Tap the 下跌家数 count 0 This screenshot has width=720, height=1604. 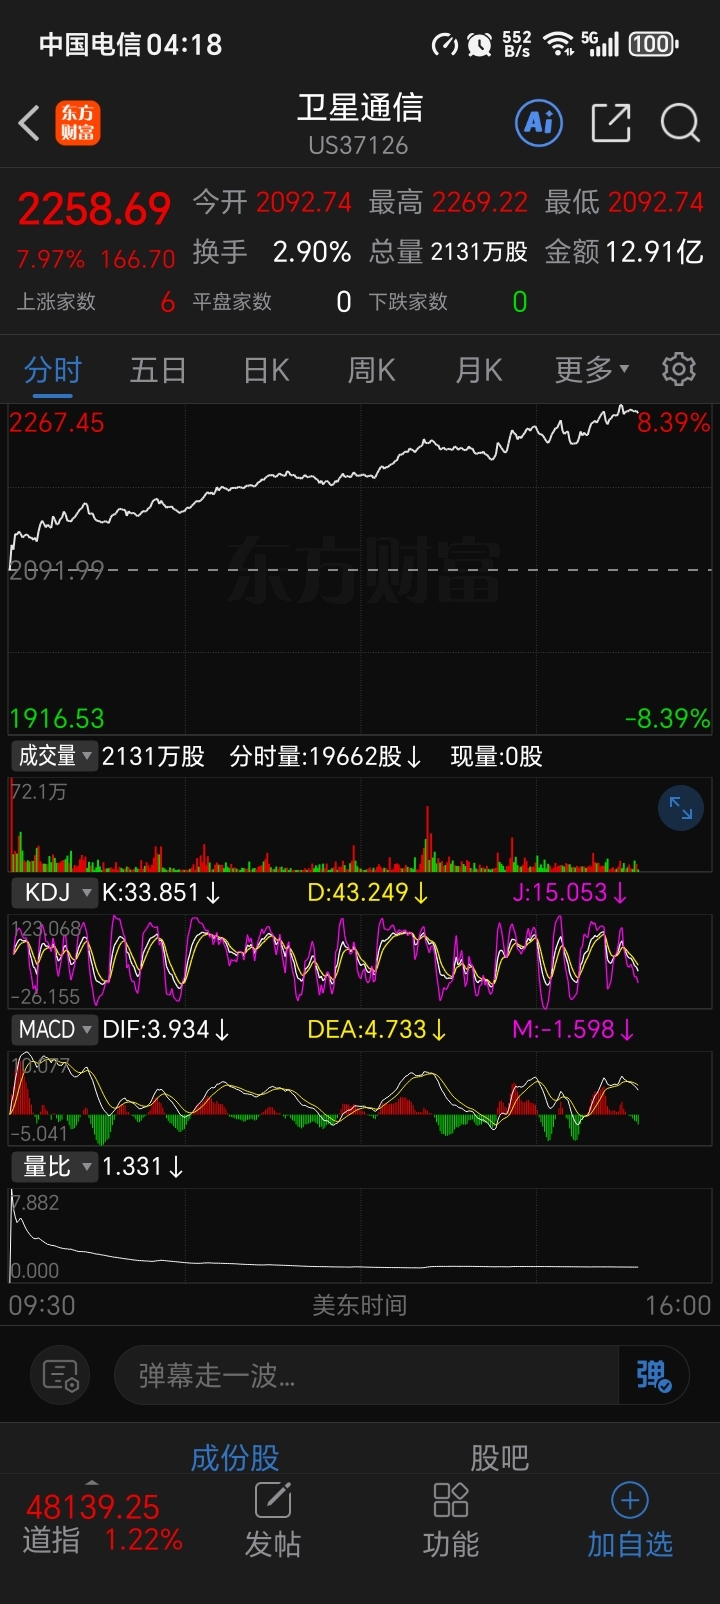click(519, 302)
